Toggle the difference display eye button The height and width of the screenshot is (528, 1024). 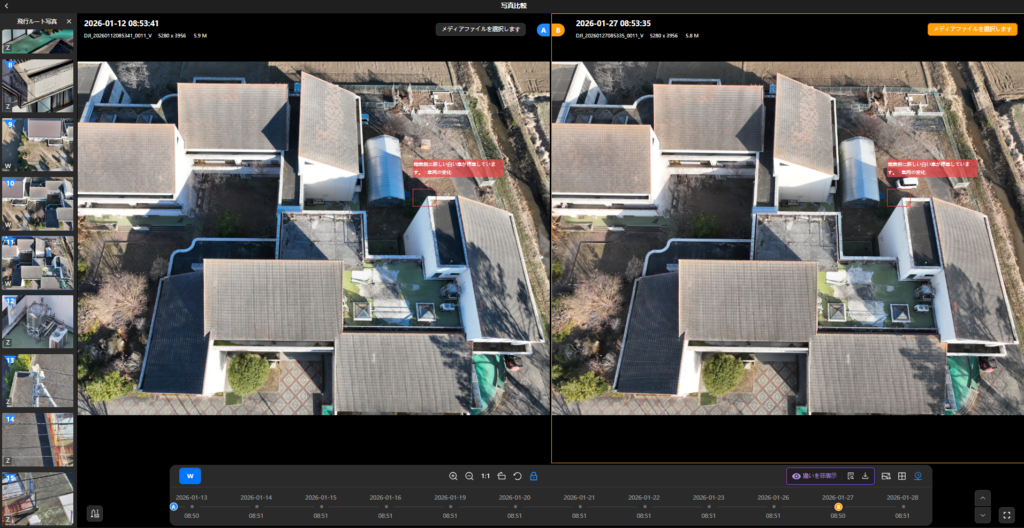point(814,476)
